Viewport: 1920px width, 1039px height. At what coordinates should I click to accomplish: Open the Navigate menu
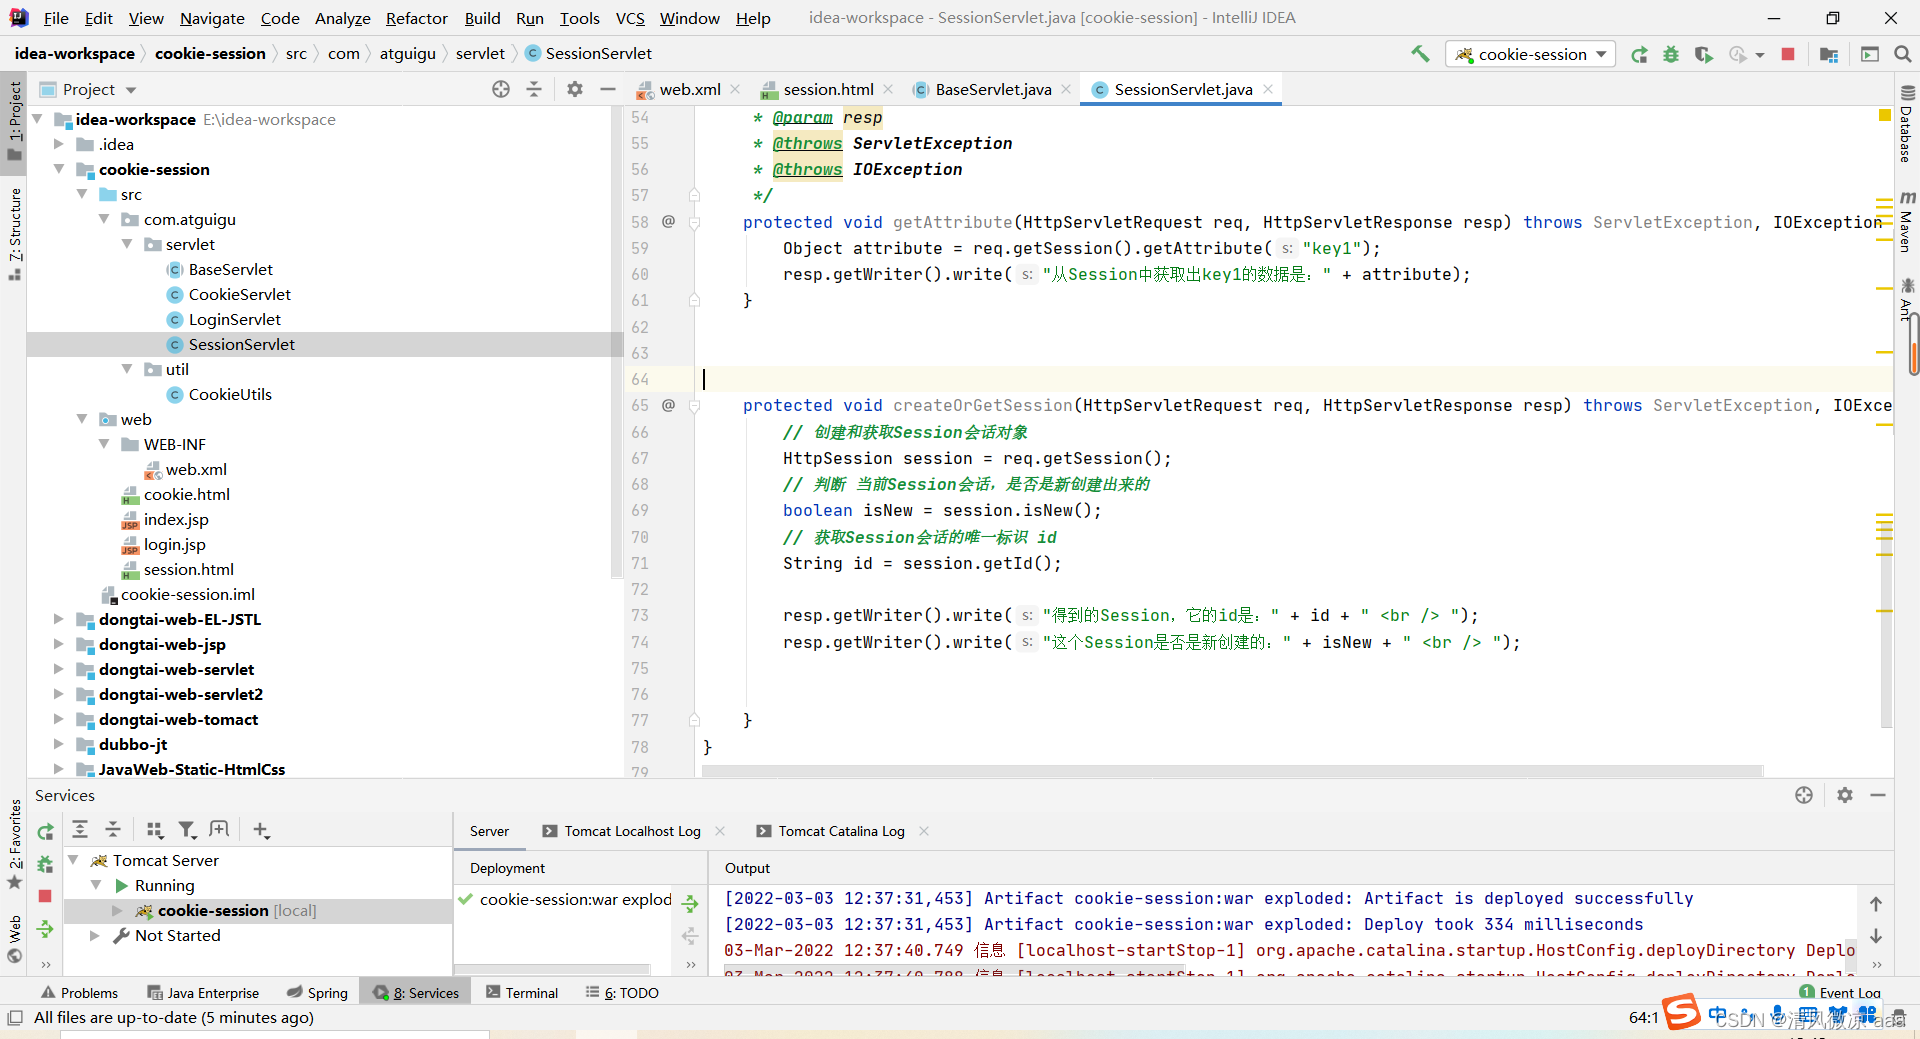click(x=212, y=18)
